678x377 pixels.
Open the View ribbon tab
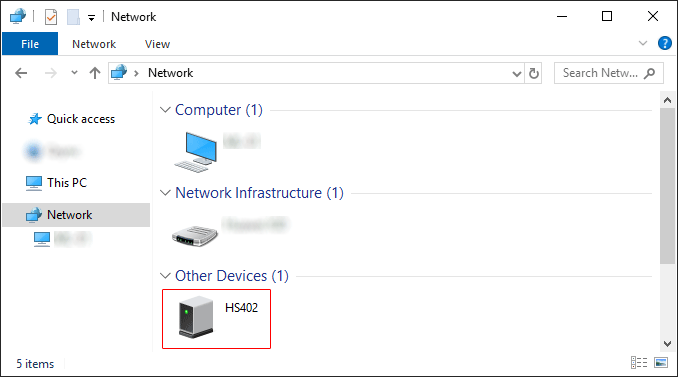(x=157, y=44)
